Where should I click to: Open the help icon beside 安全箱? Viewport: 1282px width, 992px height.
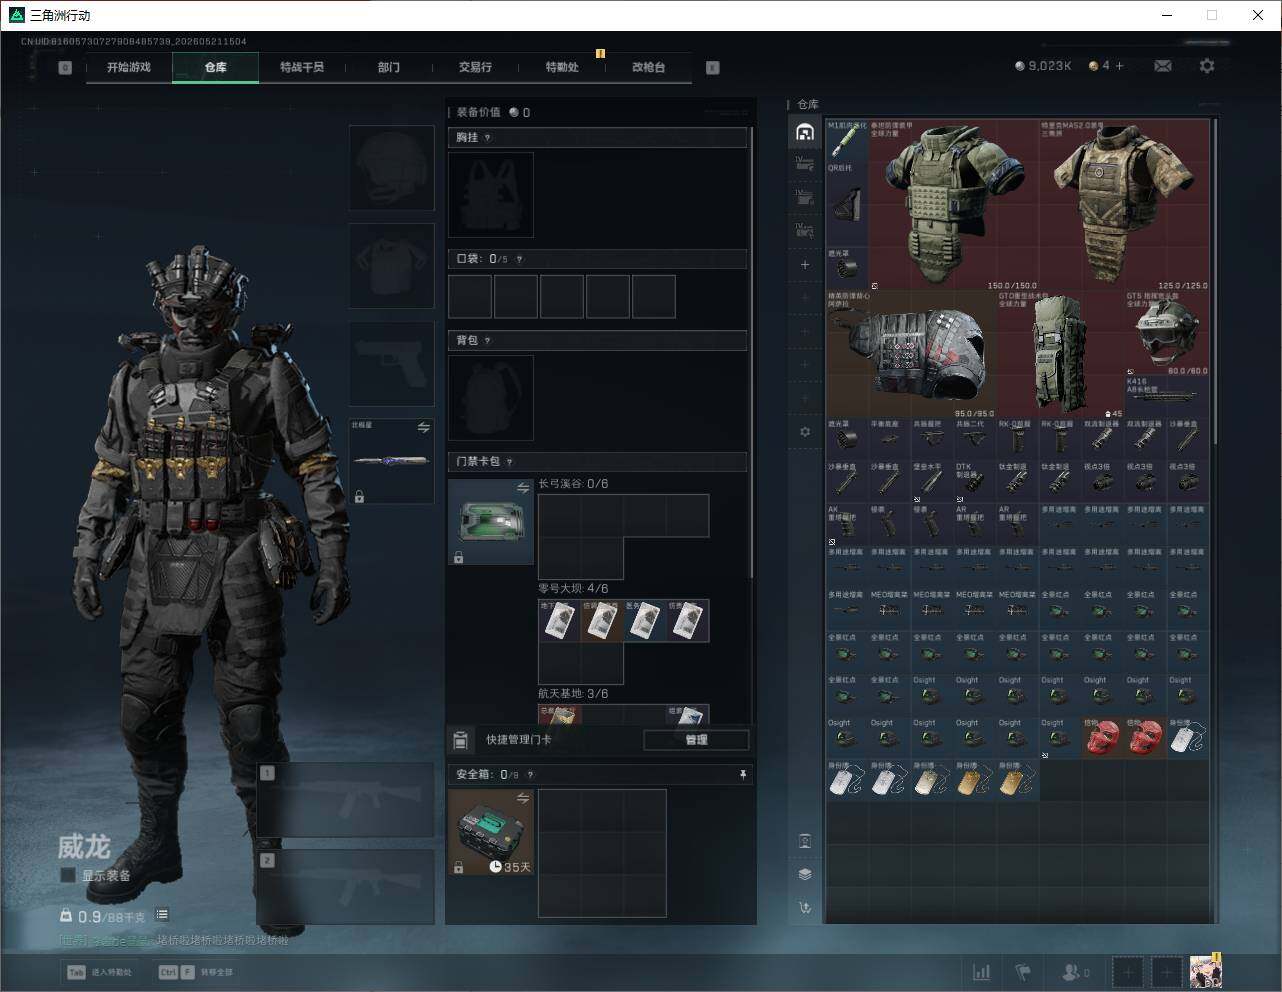pos(530,774)
